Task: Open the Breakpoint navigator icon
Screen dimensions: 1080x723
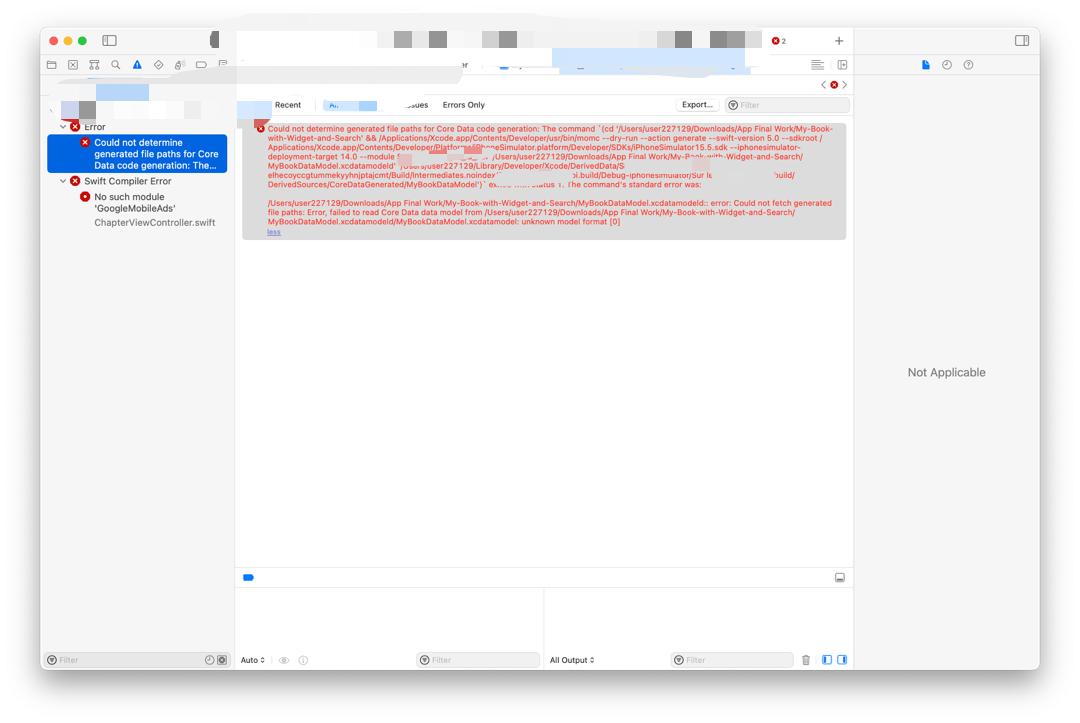Action: coord(201,65)
